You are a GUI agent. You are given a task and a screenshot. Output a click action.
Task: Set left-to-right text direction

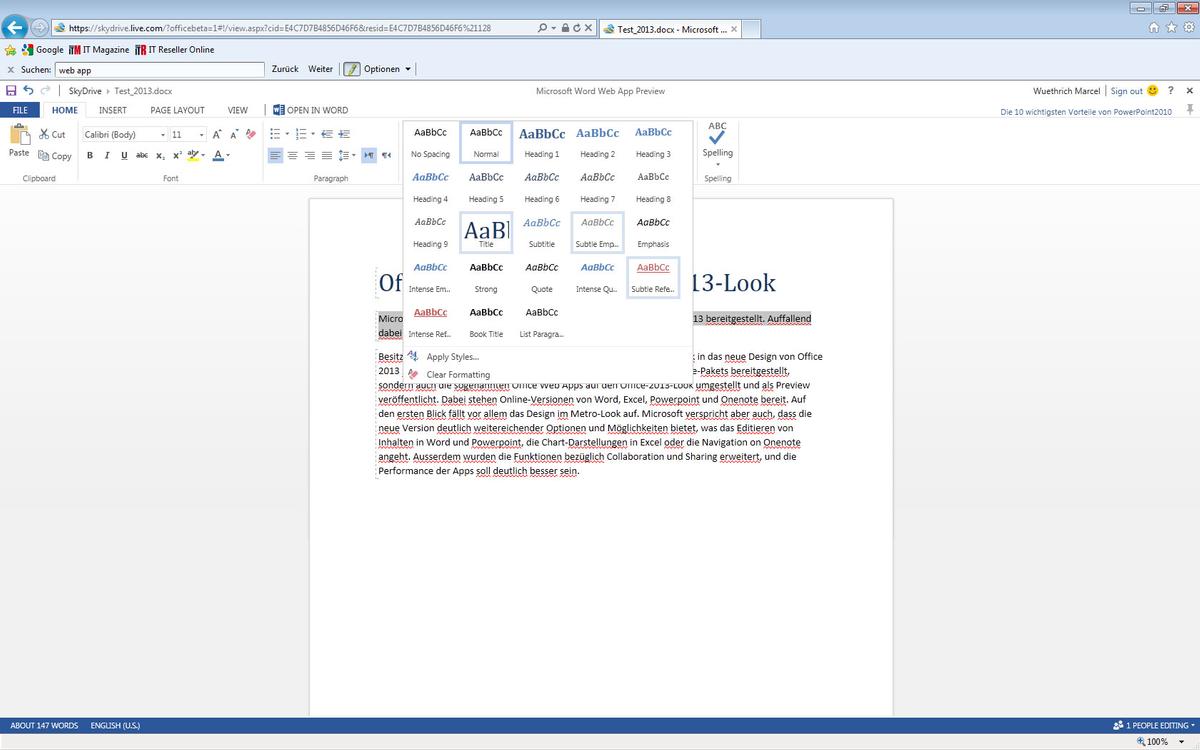click(x=369, y=155)
